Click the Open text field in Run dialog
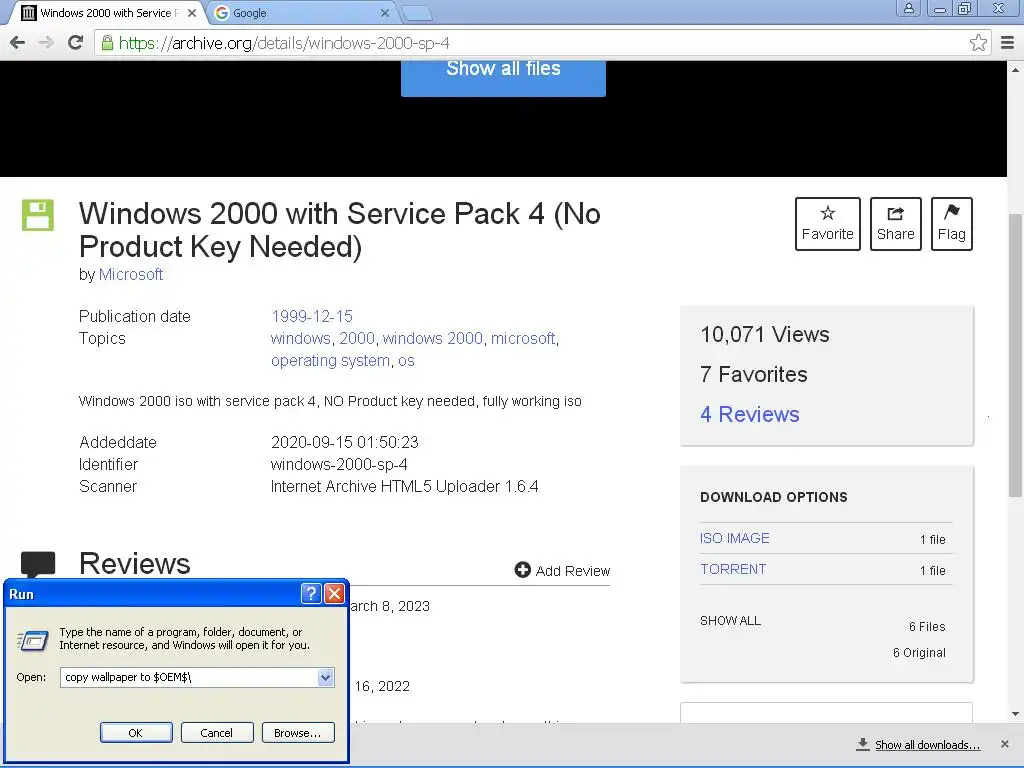This screenshot has height=768, width=1024. click(189, 677)
